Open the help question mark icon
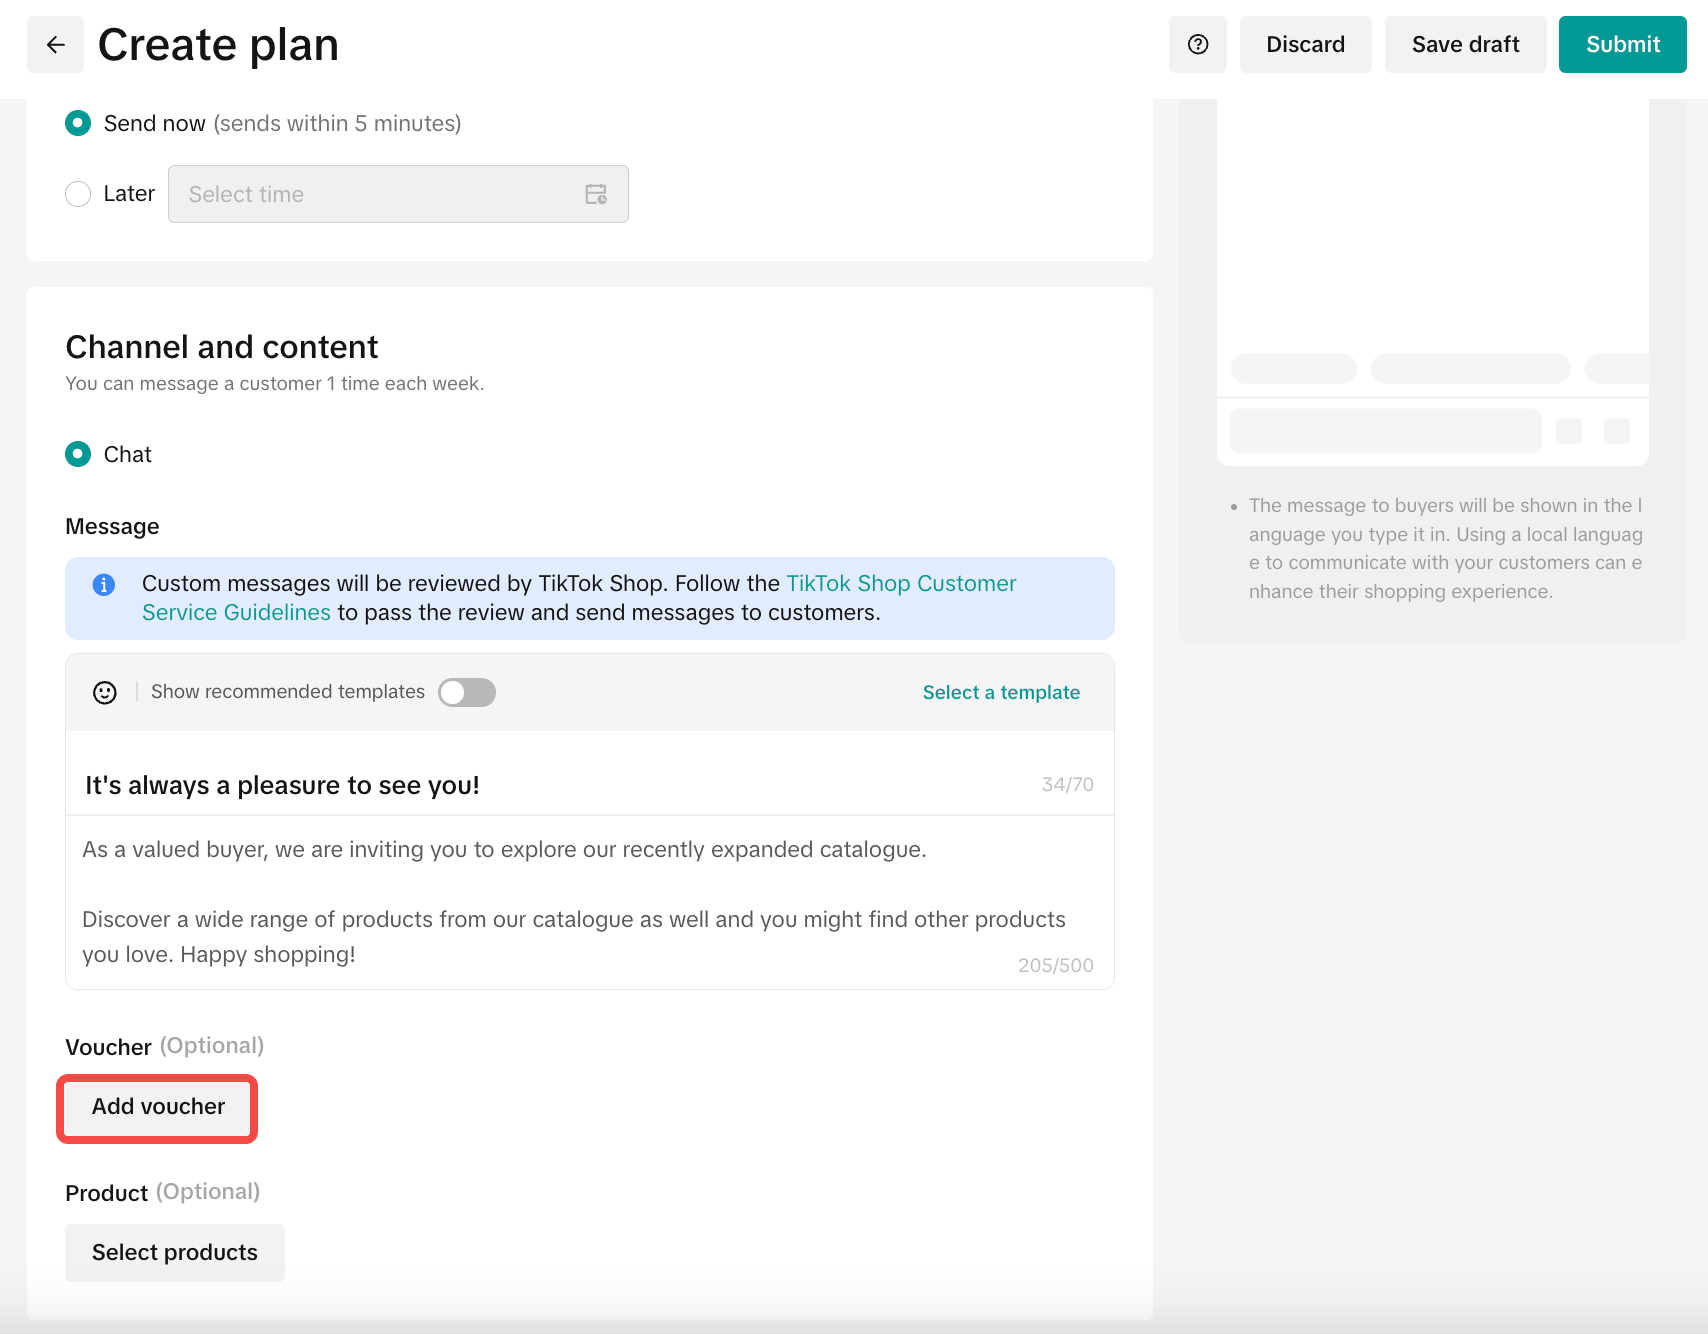The height and width of the screenshot is (1334, 1708). click(x=1198, y=45)
